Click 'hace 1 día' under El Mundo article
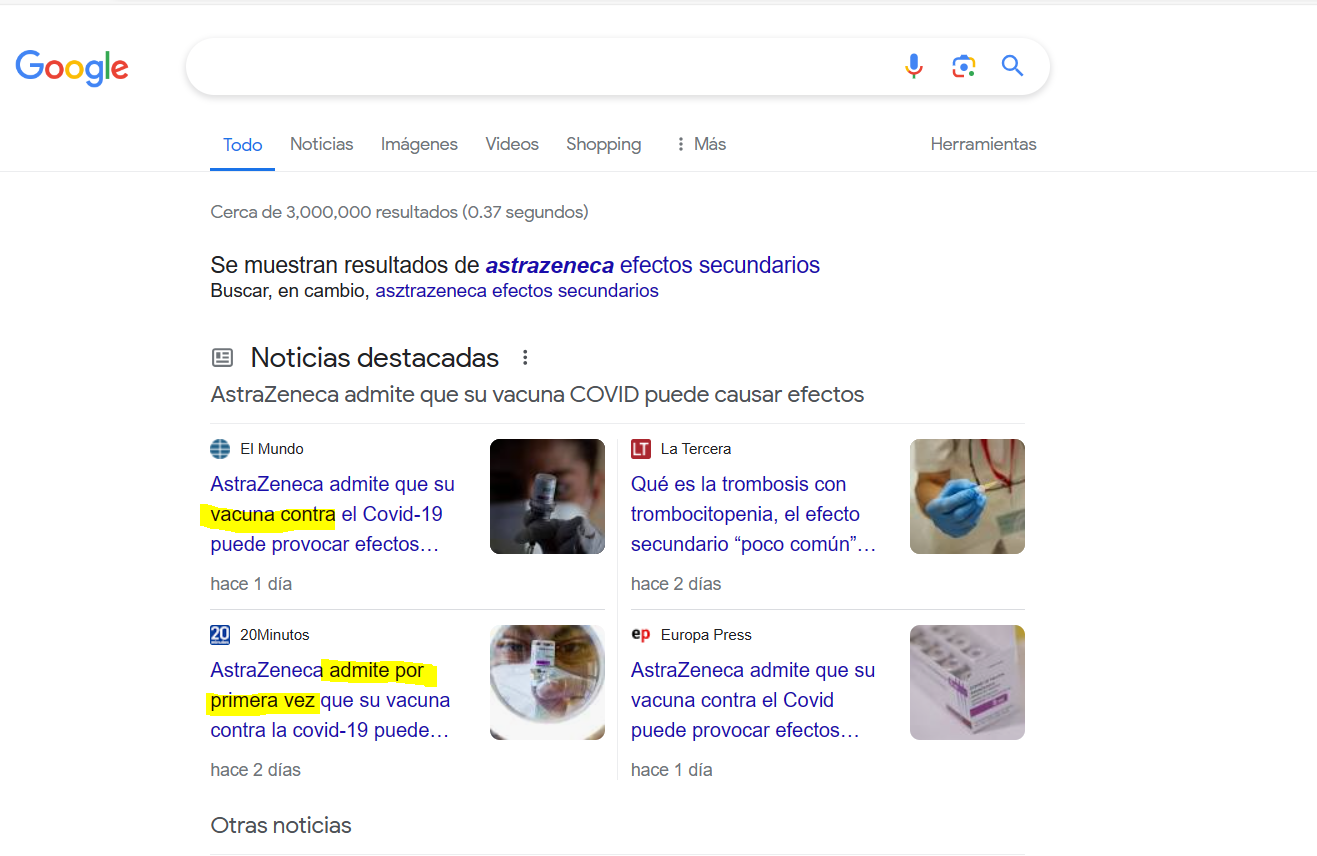Screen dimensions: 1317x856 (x=251, y=584)
